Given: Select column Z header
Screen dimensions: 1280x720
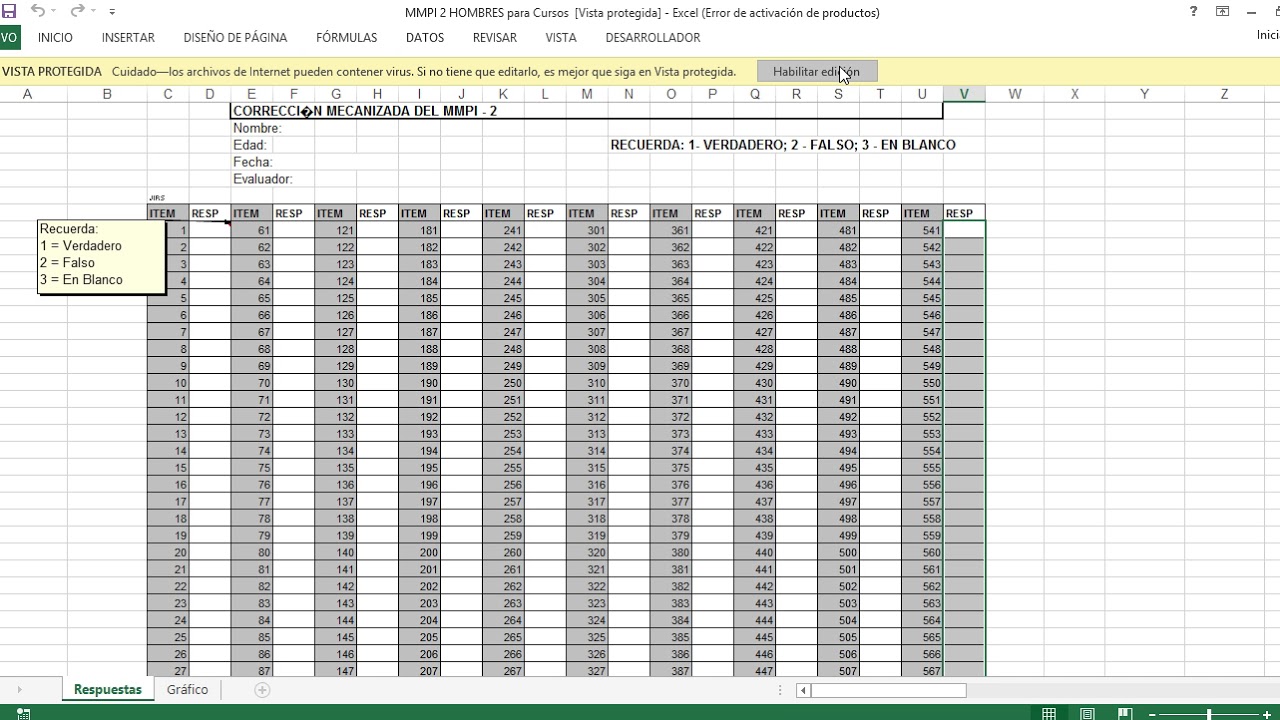Looking at the screenshot, I should tap(1224, 94).
